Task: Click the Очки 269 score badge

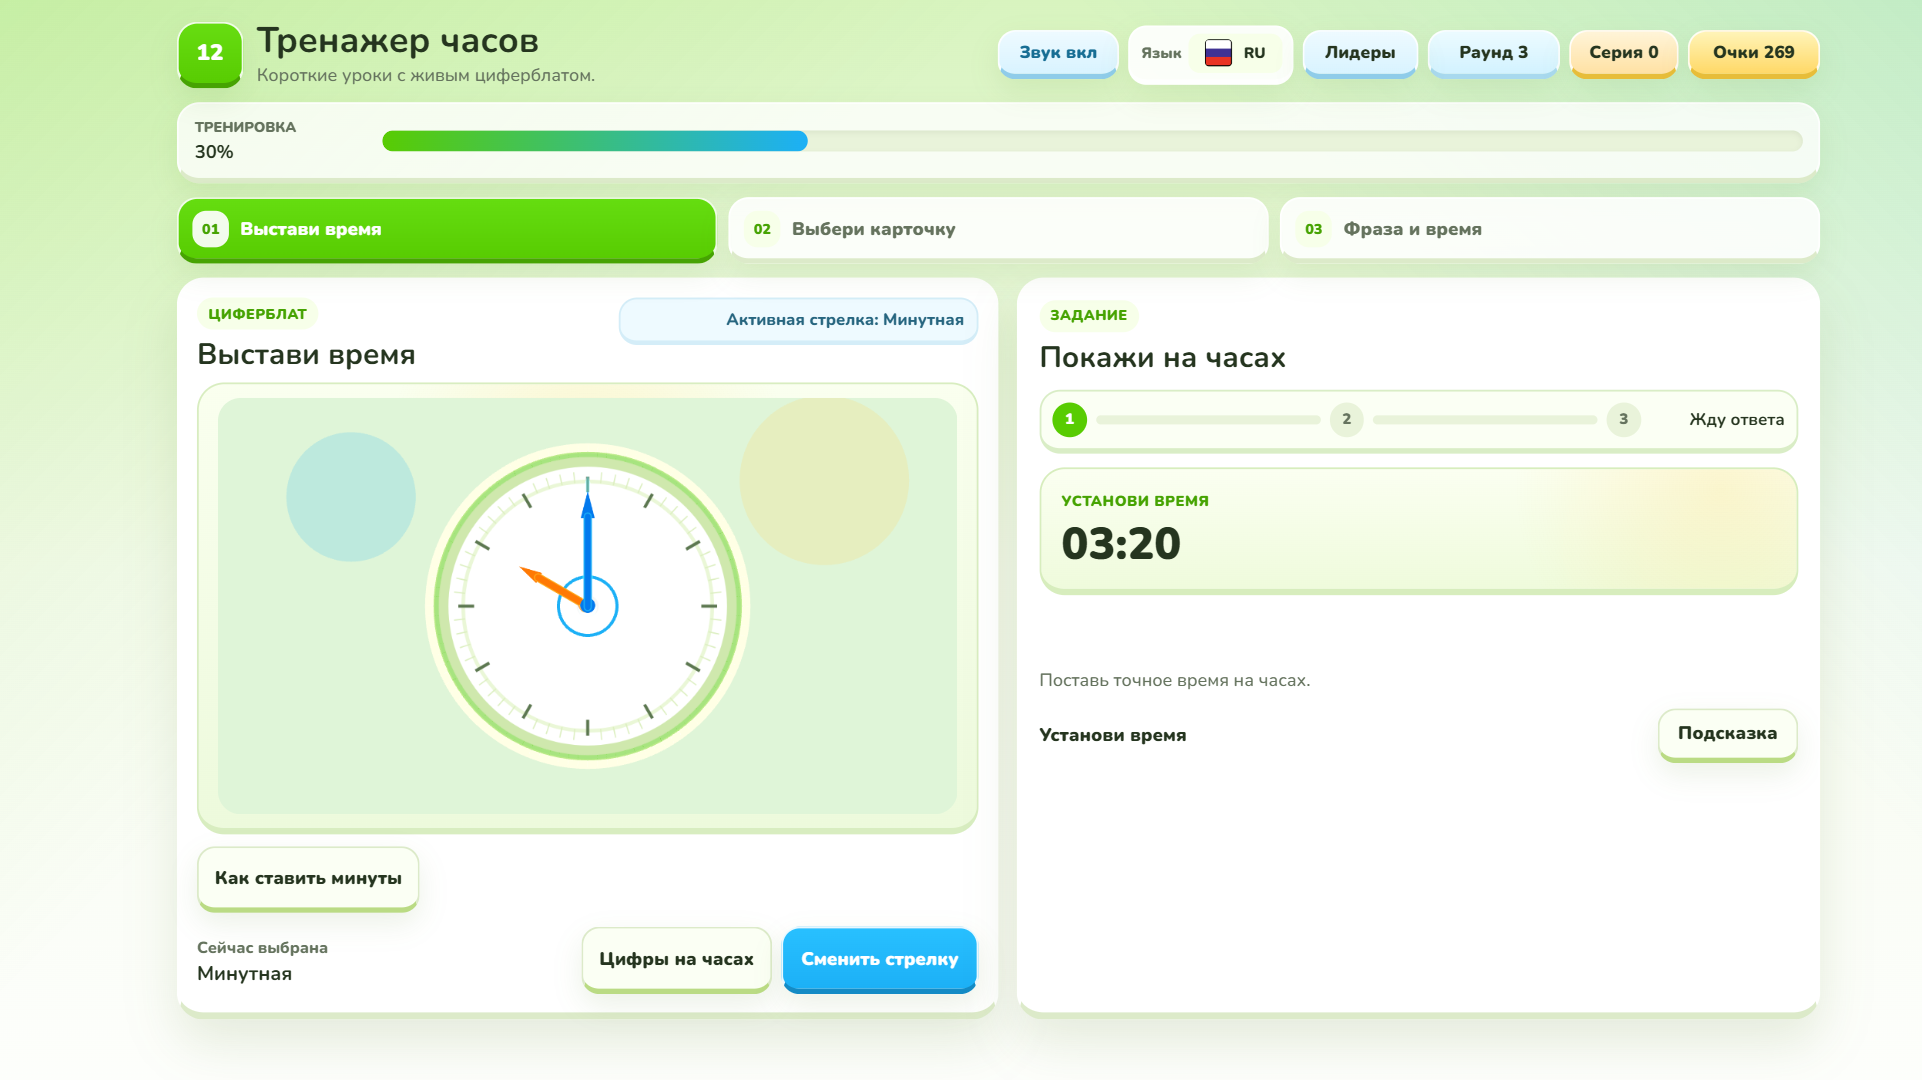Action: [x=1753, y=53]
